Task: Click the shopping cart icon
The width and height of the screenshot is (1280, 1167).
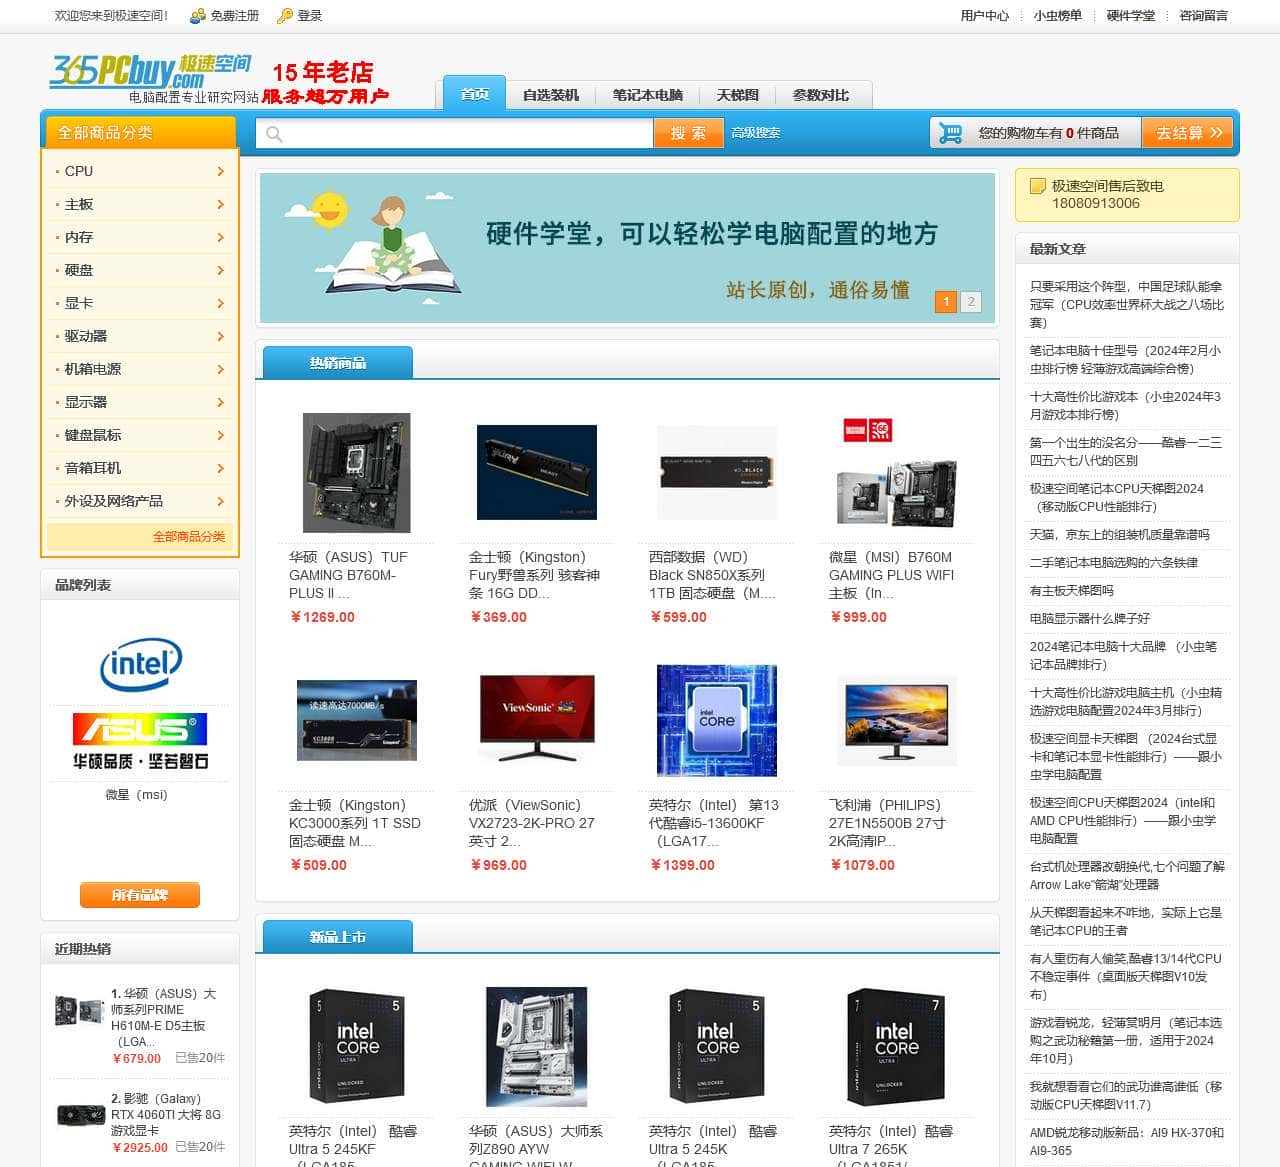Action: (950, 133)
